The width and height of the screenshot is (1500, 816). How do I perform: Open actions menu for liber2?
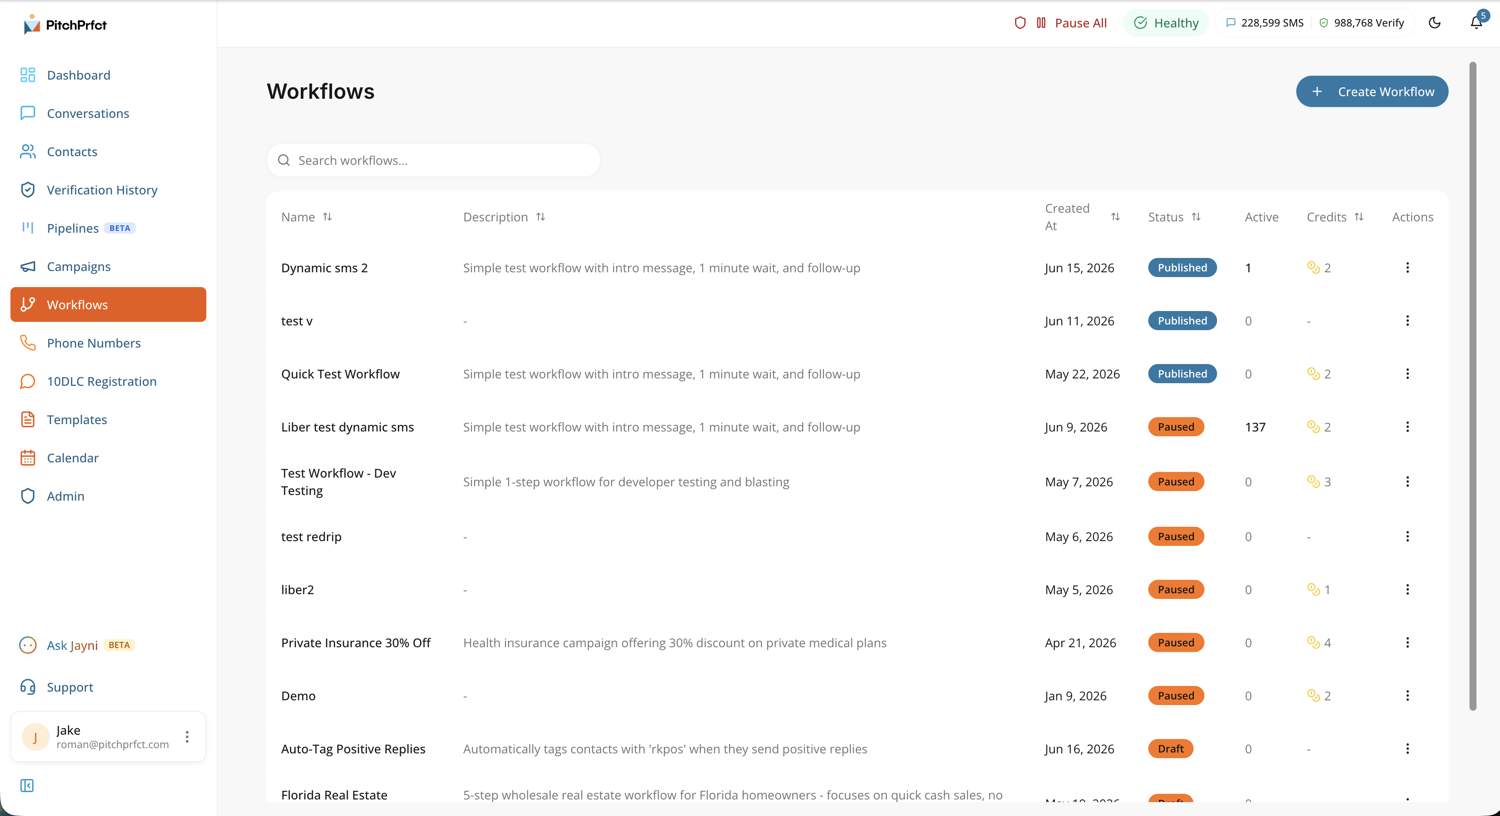[x=1407, y=590]
